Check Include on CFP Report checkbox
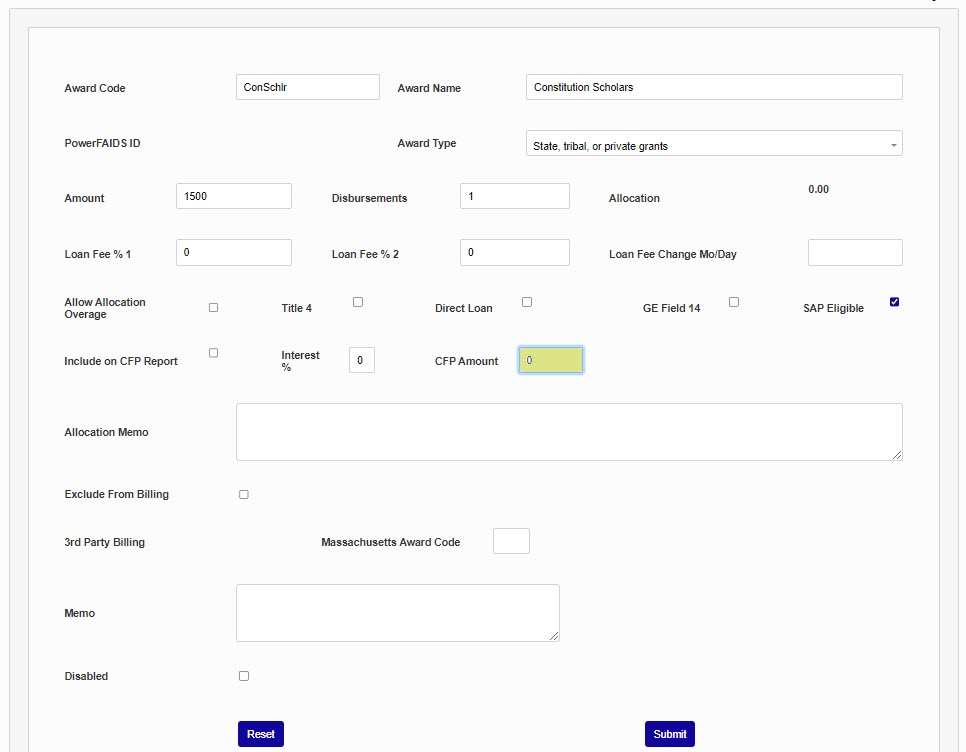This screenshot has height=752, width=966. pyautogui.click(x=213, y=353)
